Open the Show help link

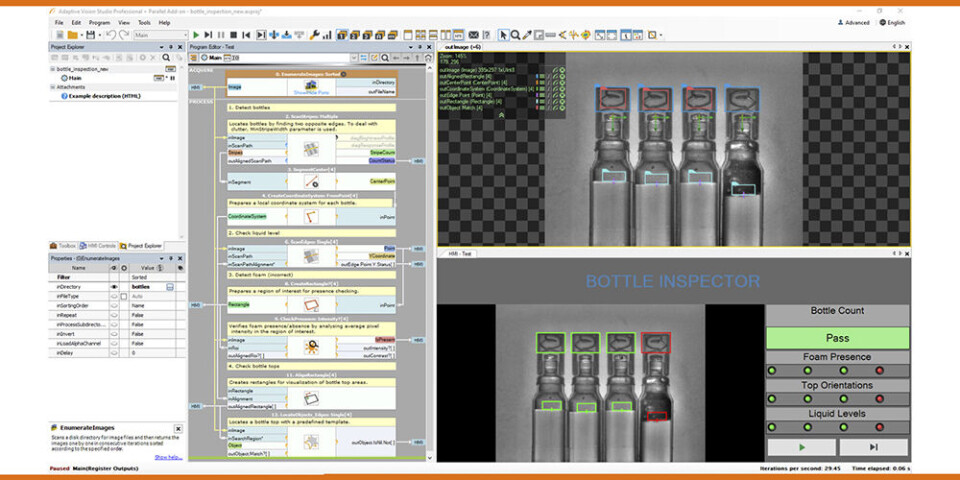click(168, 457)
